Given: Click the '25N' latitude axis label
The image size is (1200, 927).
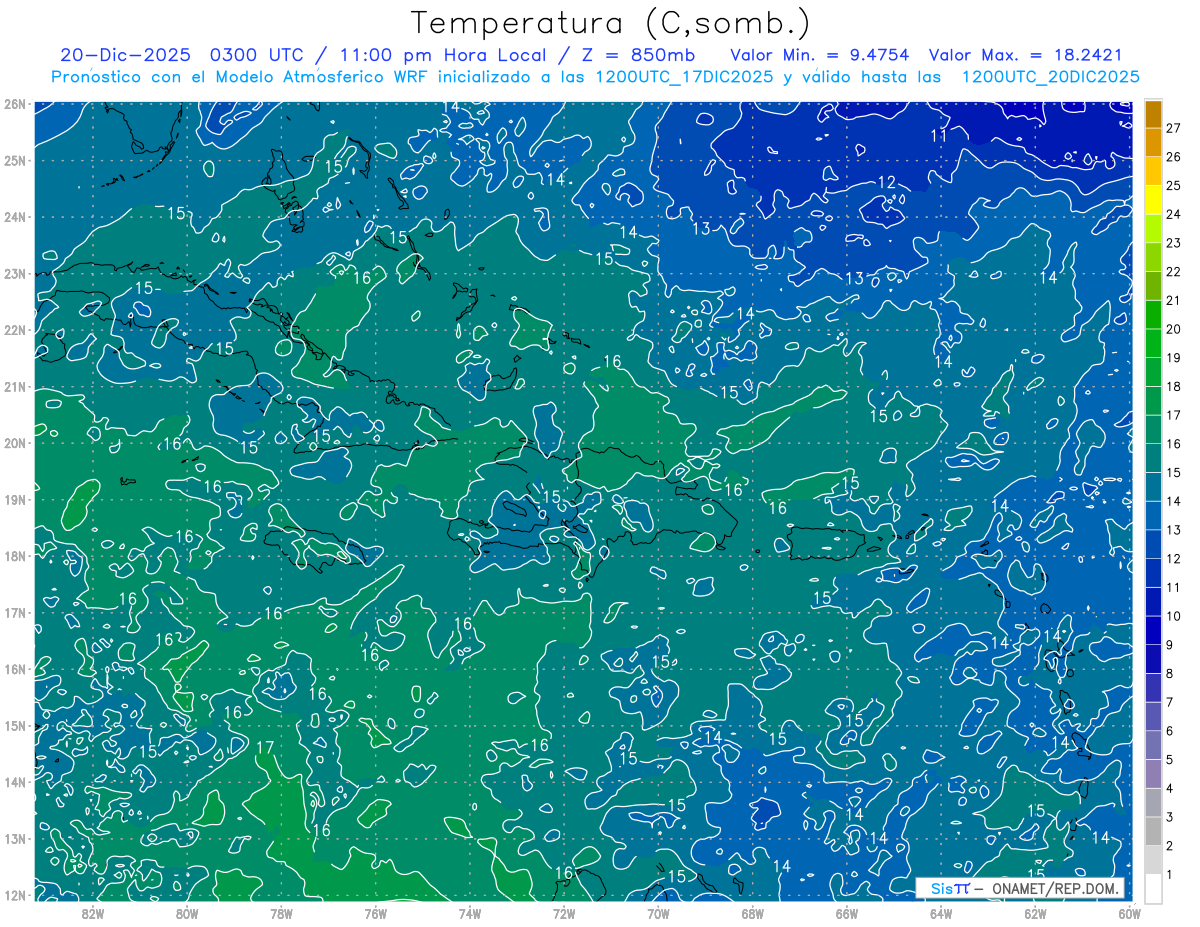Looking at the screenshot, I should coord(15,160).
